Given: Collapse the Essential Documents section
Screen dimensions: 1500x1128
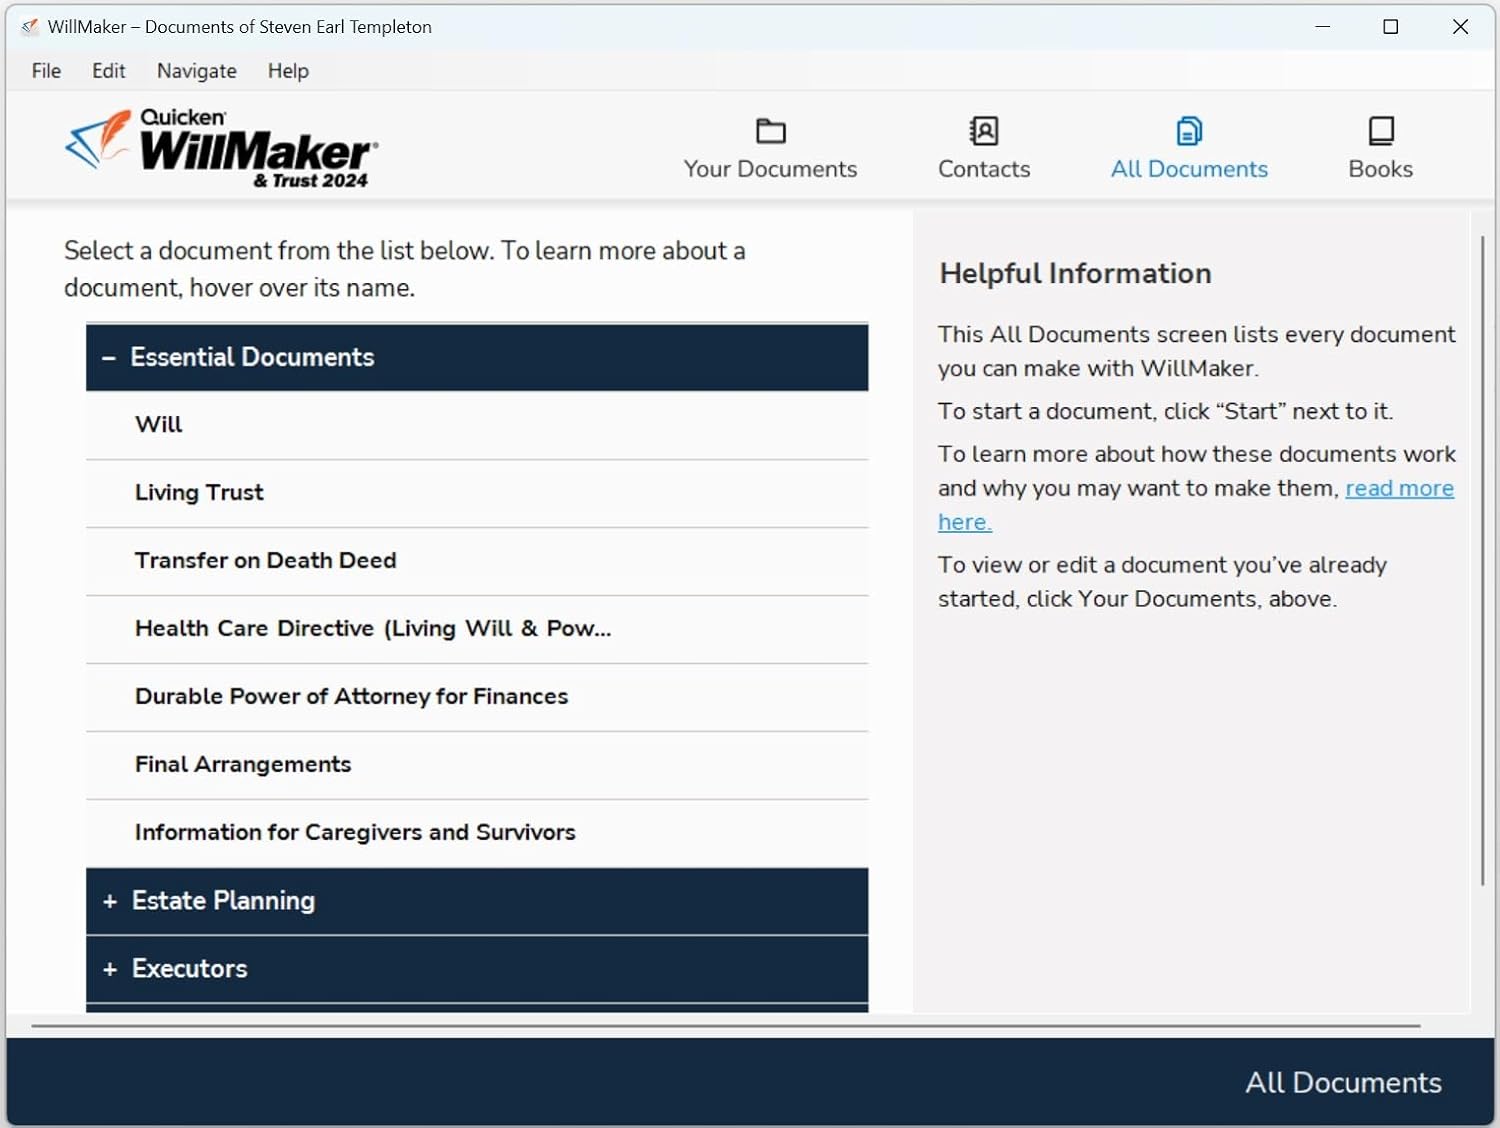Looking at the screenshot, I should 109,358.
